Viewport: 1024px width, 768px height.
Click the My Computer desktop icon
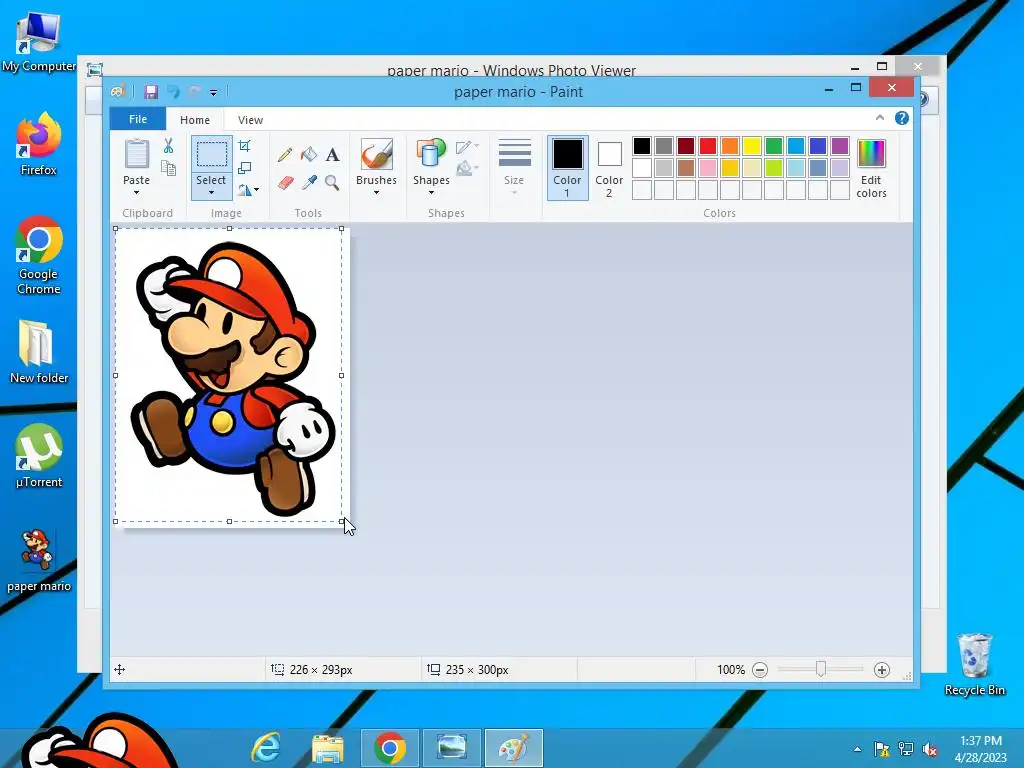pyautogui.click(x=39, y=40)
